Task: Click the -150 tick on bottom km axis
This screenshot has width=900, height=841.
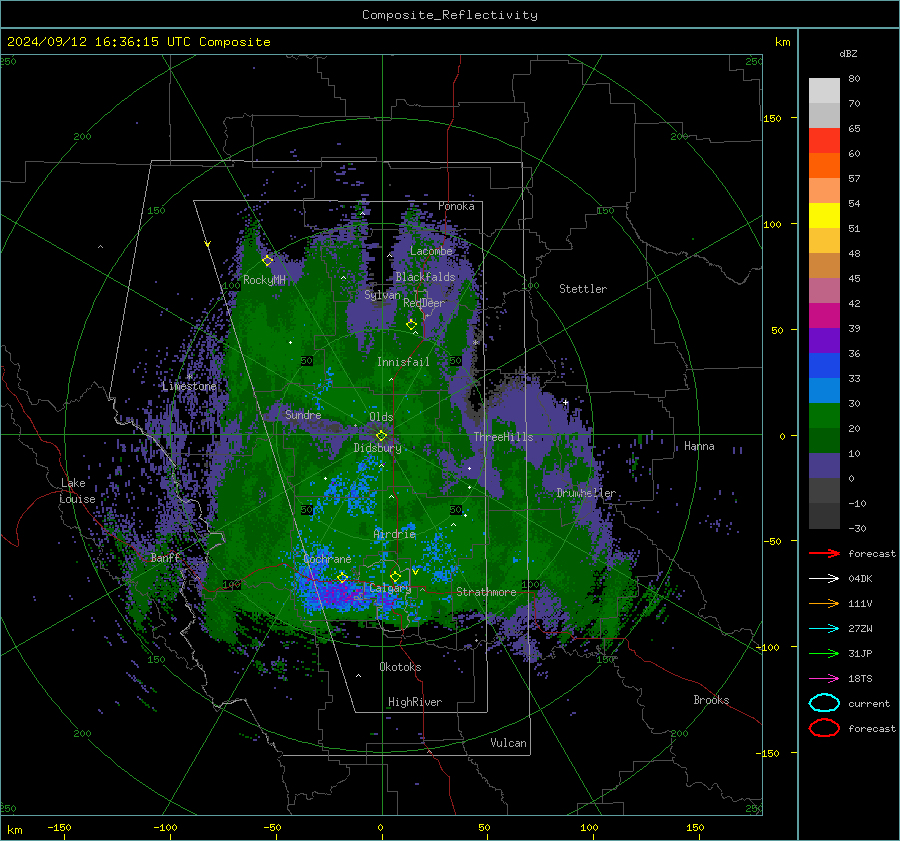Action: click(x=59, y=827)
